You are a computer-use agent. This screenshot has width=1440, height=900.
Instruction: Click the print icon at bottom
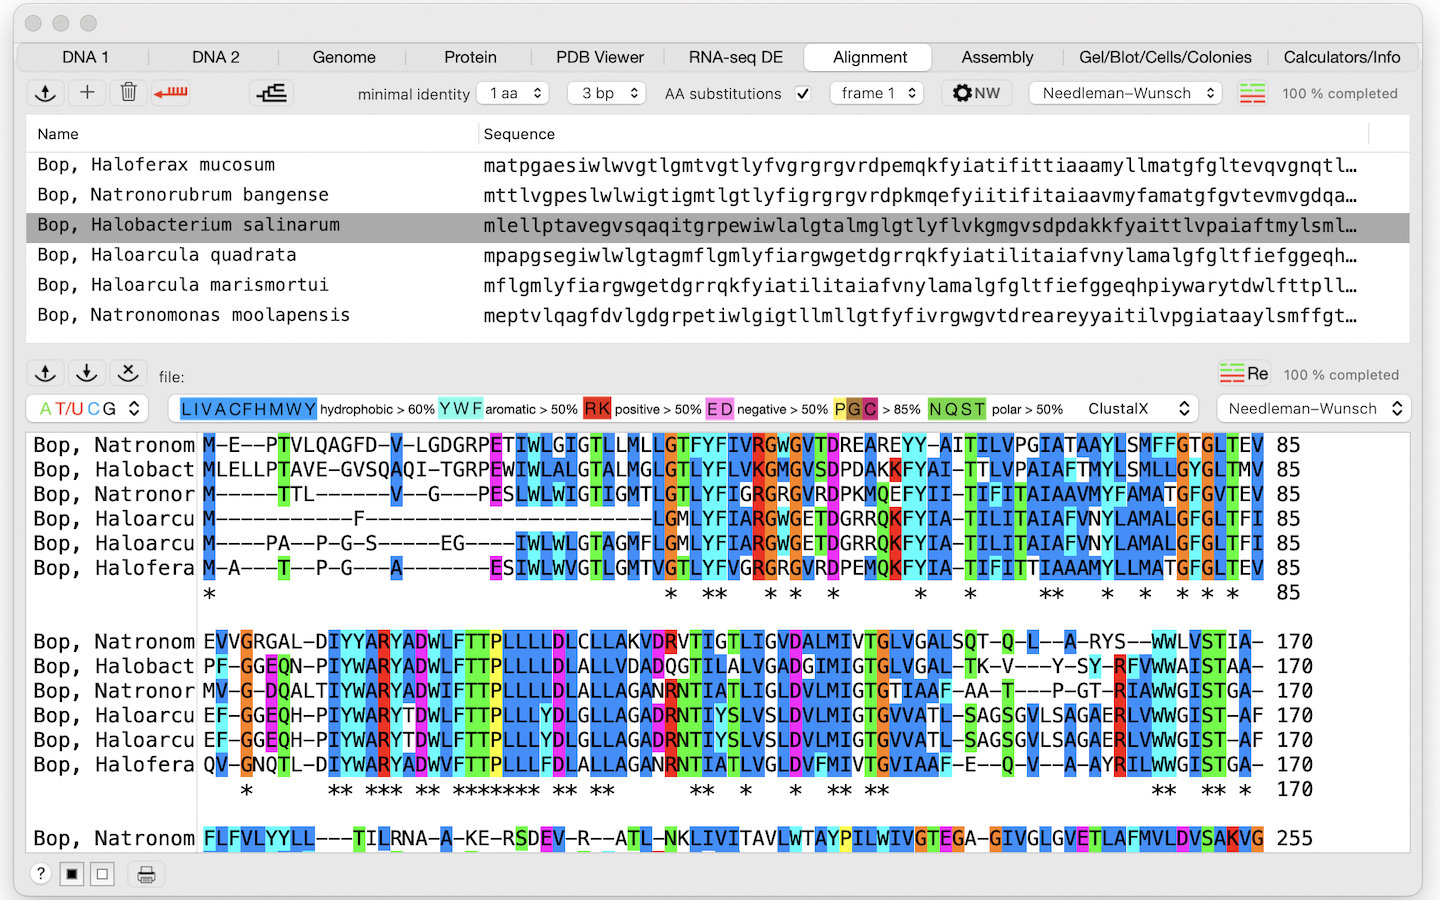(146, 875)
